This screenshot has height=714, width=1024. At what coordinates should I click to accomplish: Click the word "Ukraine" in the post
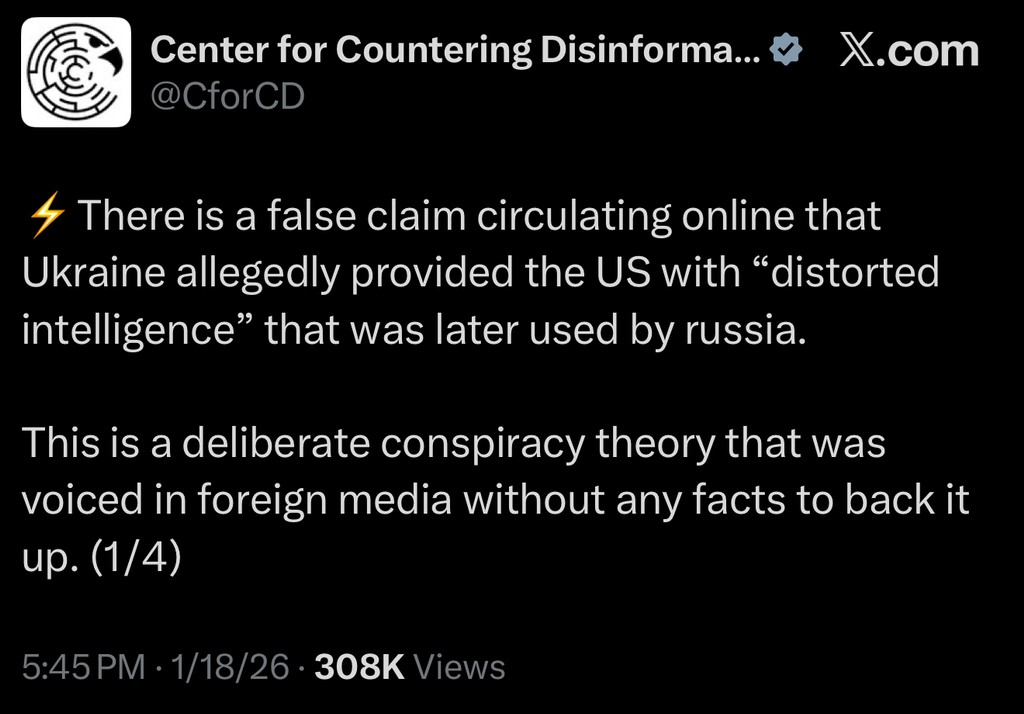(85, 273)
